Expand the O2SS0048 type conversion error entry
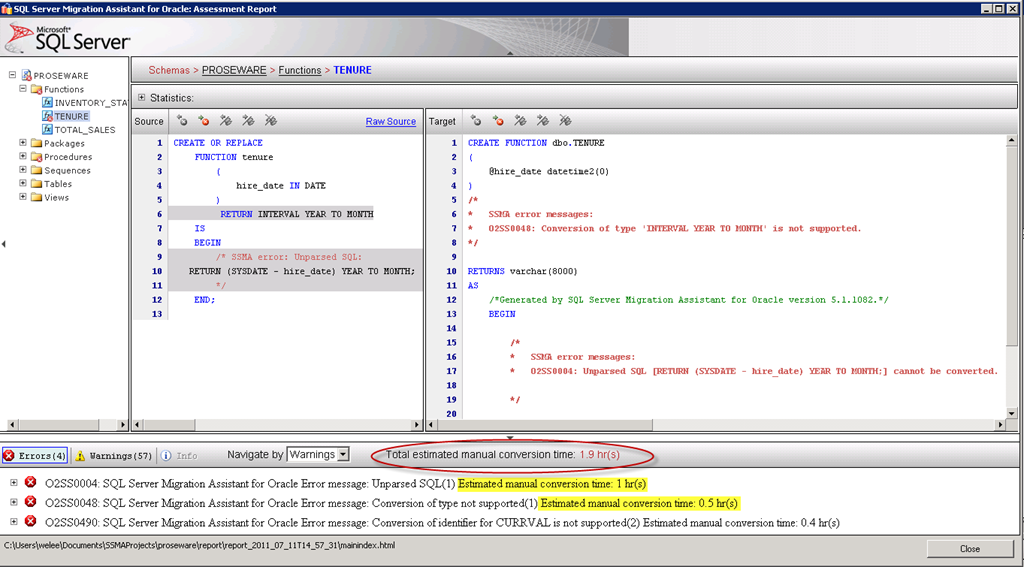 coord(14,502)
